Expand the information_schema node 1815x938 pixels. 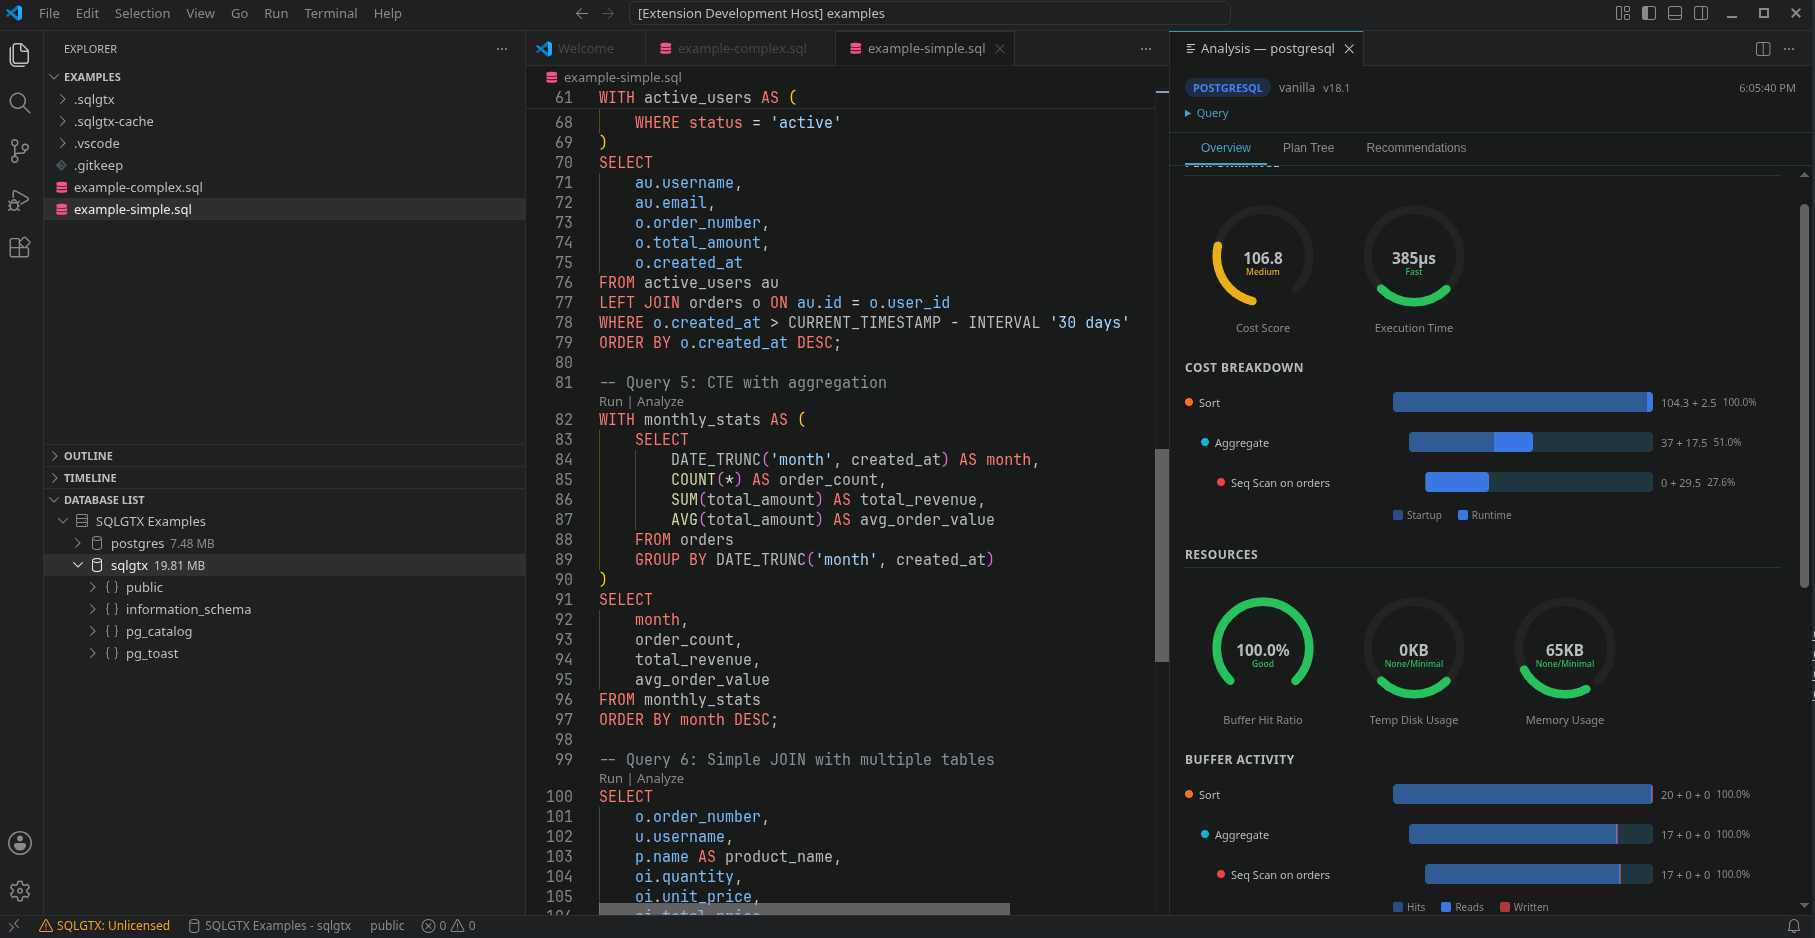point(93,609)
